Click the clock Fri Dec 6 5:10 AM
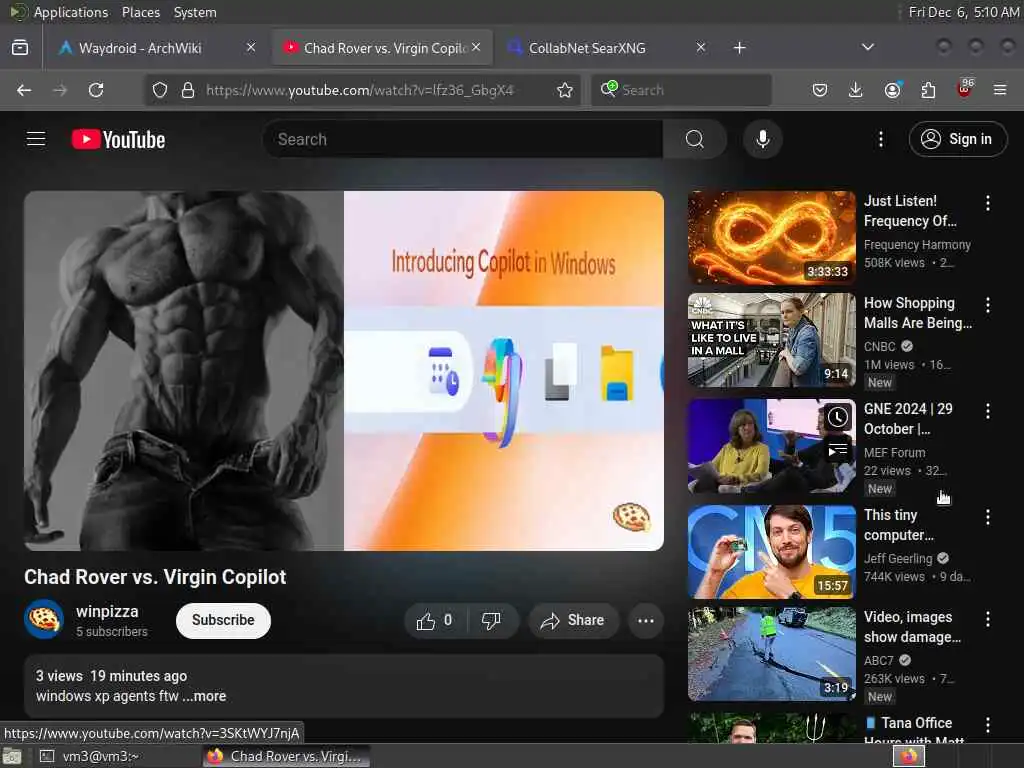Screen dimensions: 1024x768 (x=963, y=12)
